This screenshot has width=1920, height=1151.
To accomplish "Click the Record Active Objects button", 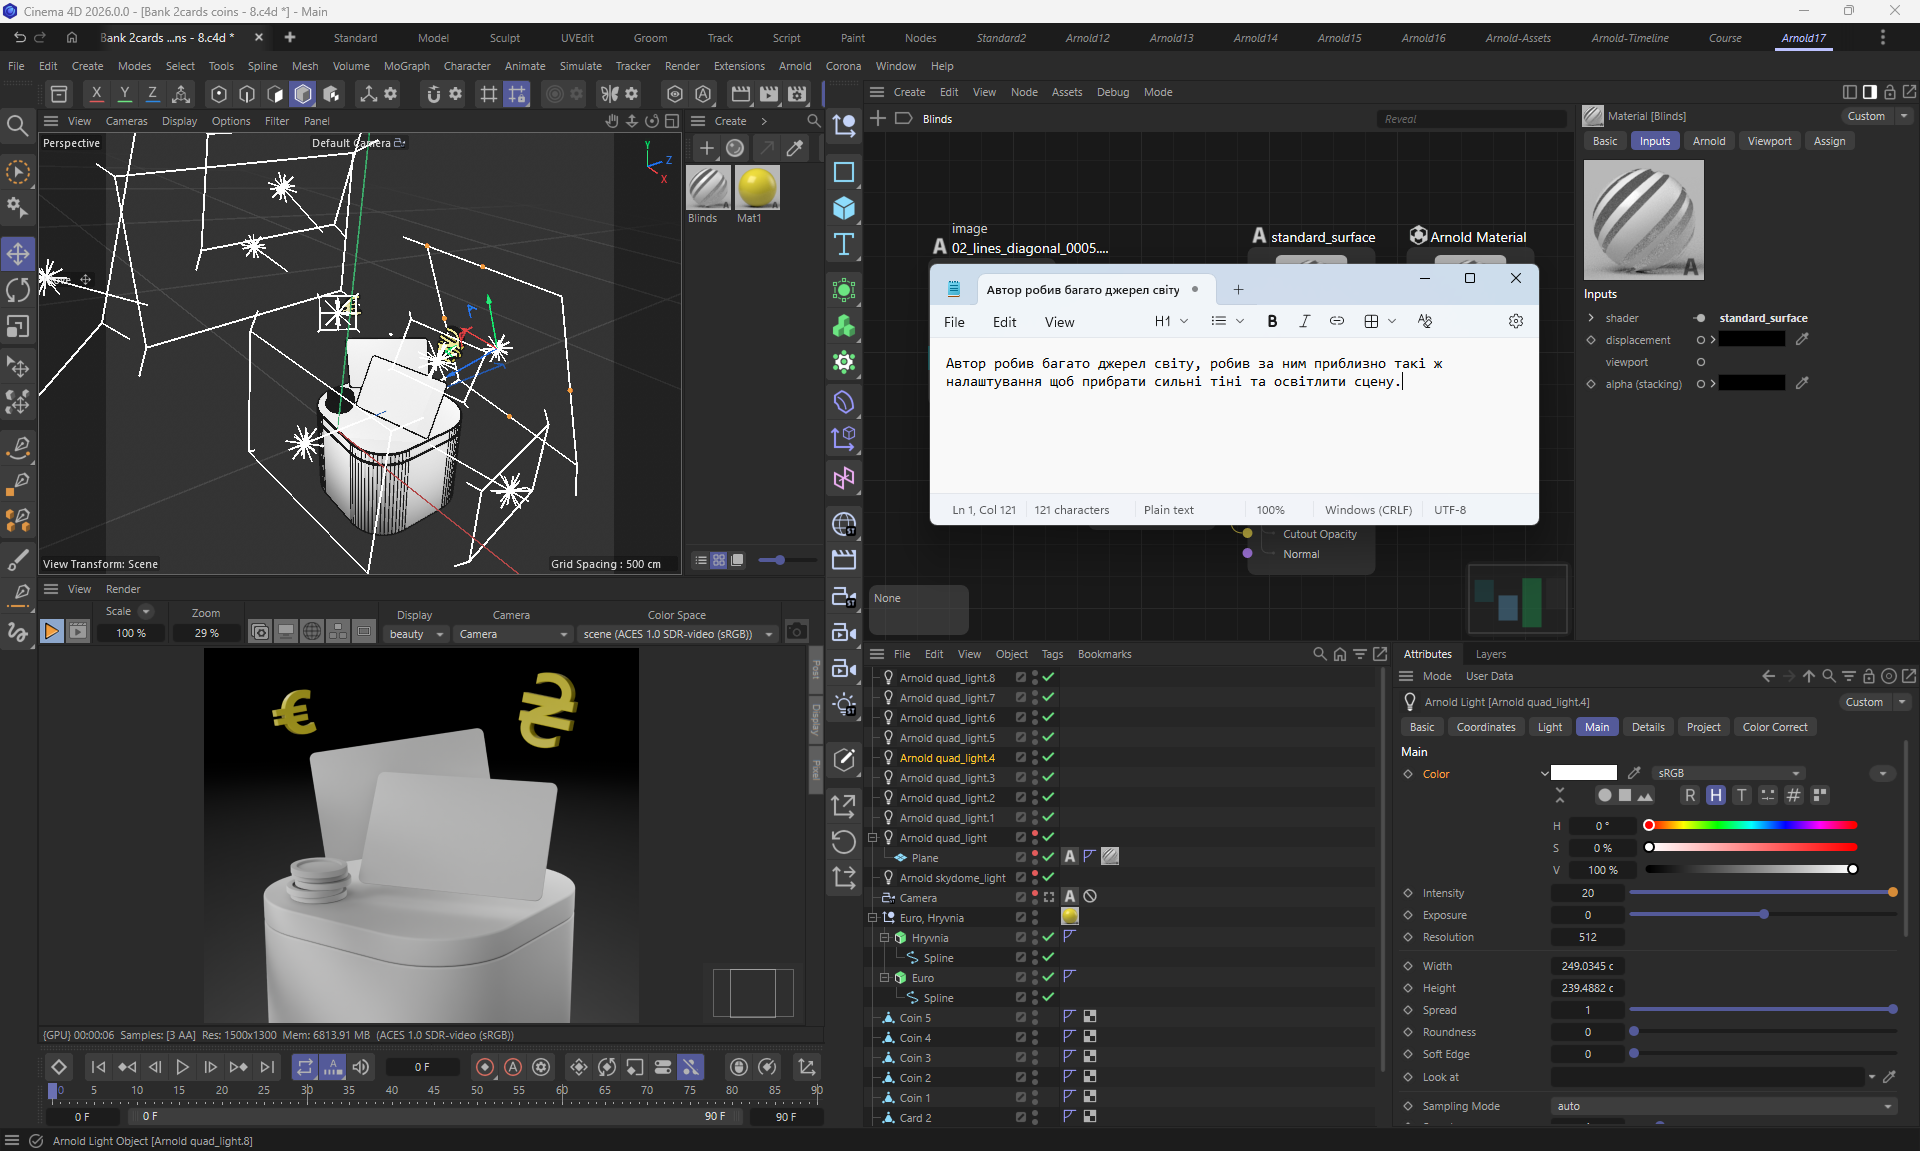I will [485, 1067].
